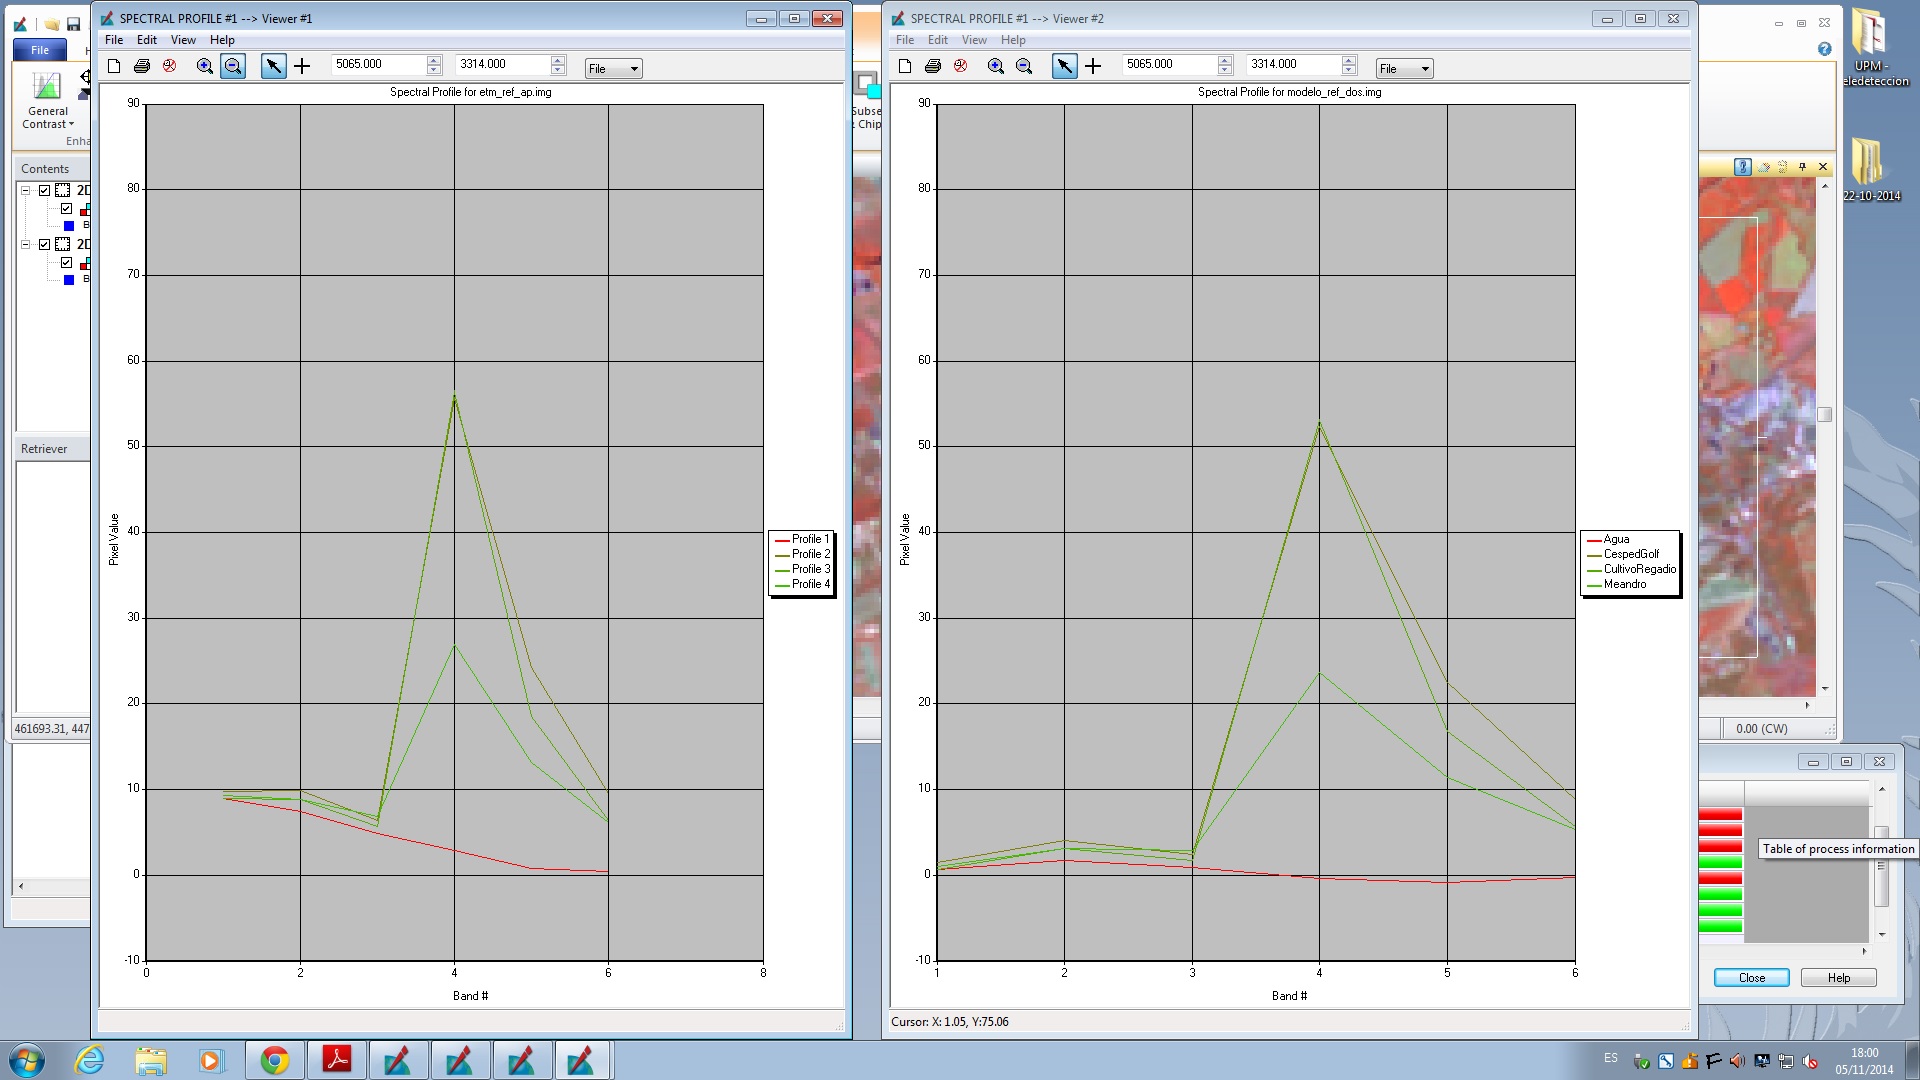Viewport: 1920px width, 1080px height.
Task: Uncheck the layer checkbox under first 2D view
Action: click(66, 209)
